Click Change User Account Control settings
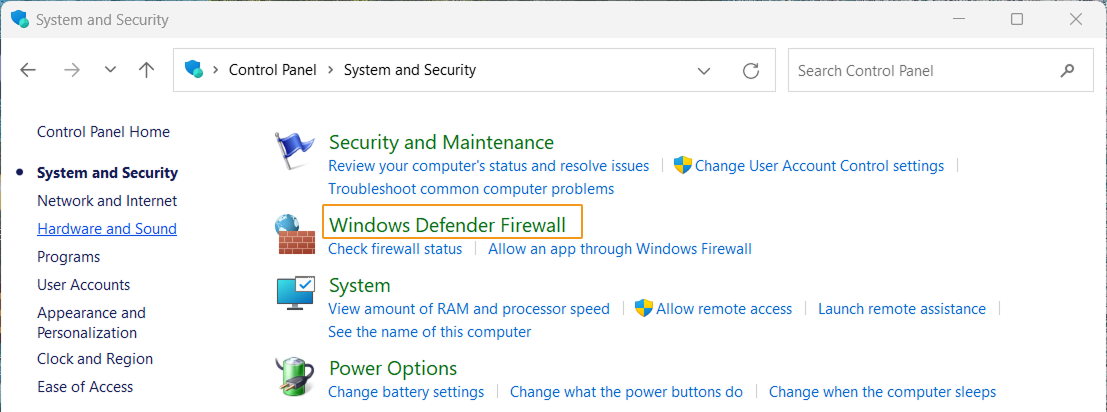Viewport: 1107px width, 412px height. pyautogui.click(x=819, y=166)
